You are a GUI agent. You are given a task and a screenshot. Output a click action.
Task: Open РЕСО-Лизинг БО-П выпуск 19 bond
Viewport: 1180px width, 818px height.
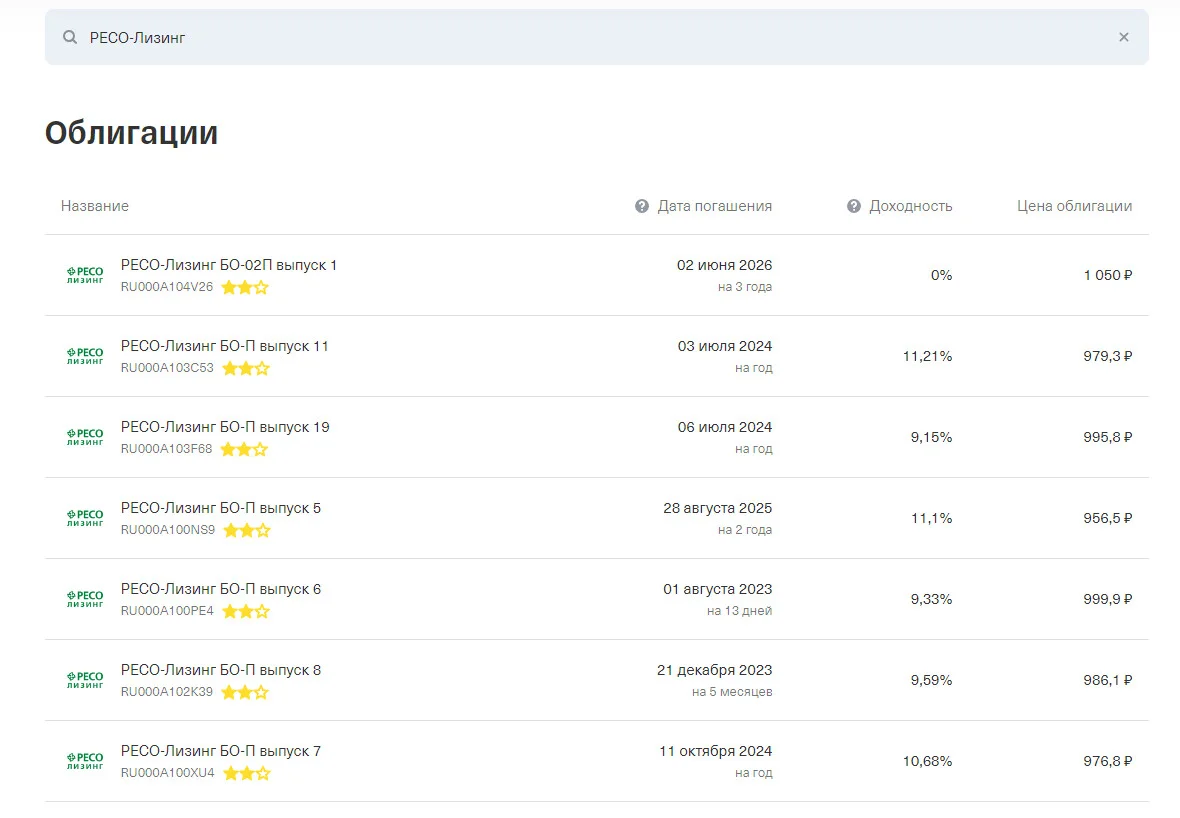(x=225, y=427)
